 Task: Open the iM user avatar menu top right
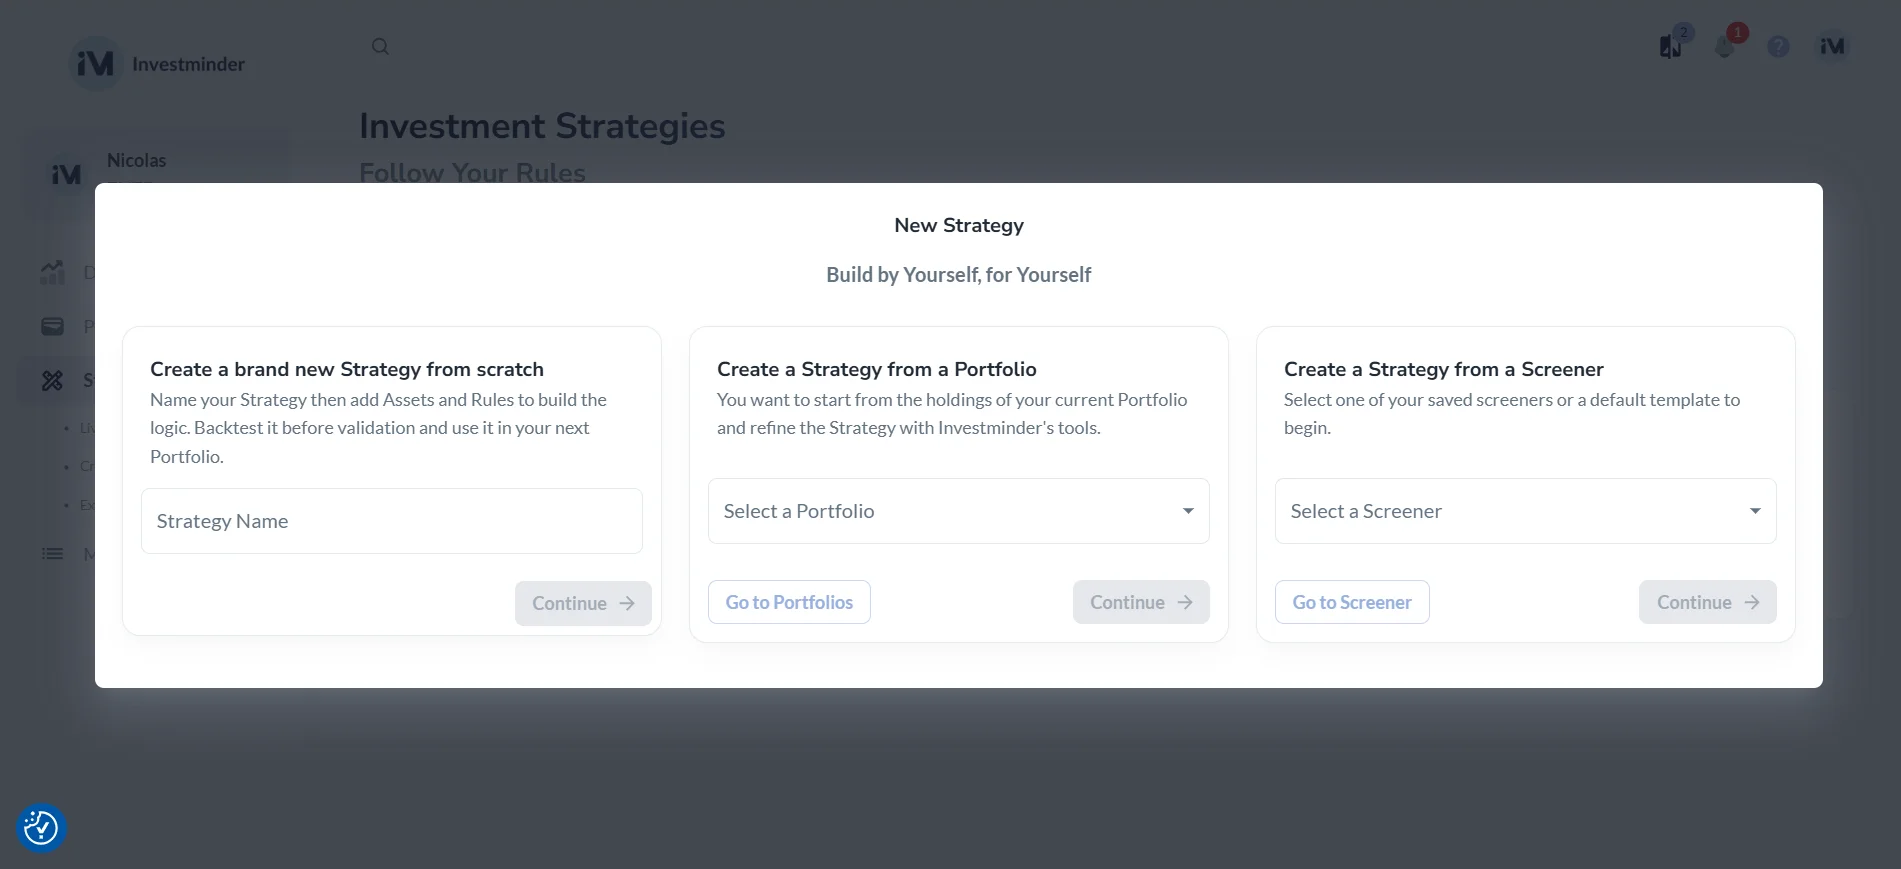point(1831,46)
